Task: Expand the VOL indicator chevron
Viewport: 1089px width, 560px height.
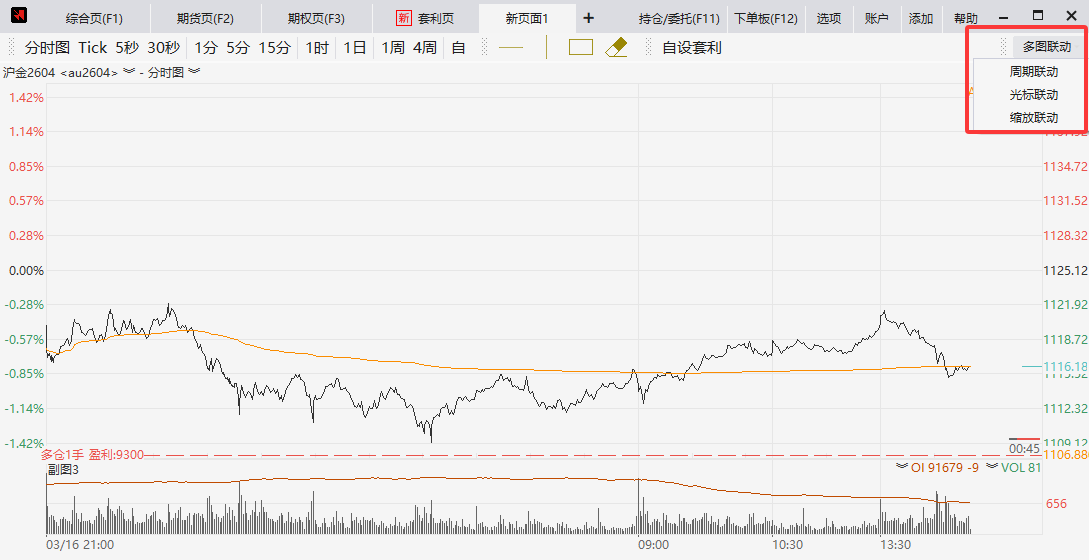Action: 991,466
